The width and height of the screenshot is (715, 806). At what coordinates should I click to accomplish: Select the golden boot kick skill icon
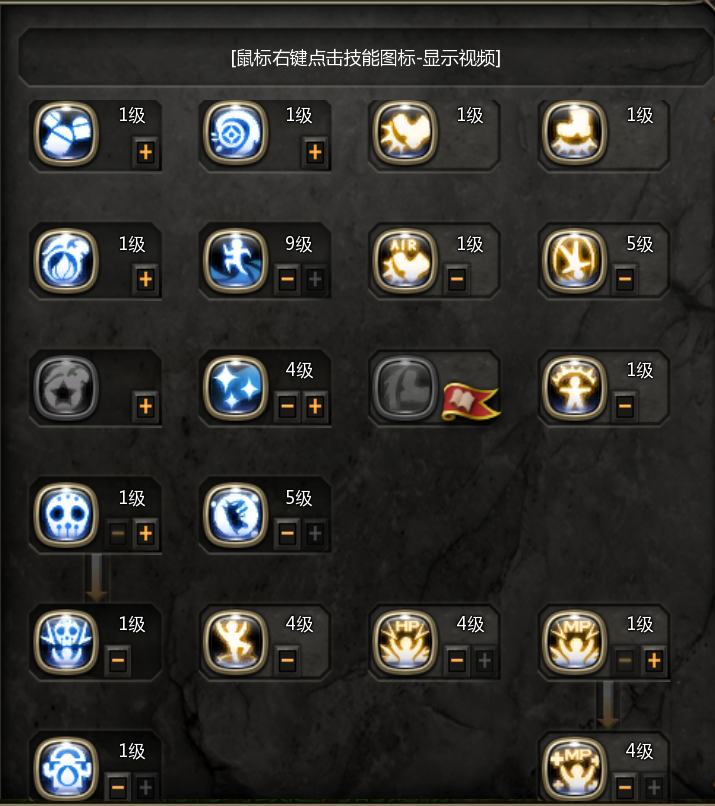(575, 133)
